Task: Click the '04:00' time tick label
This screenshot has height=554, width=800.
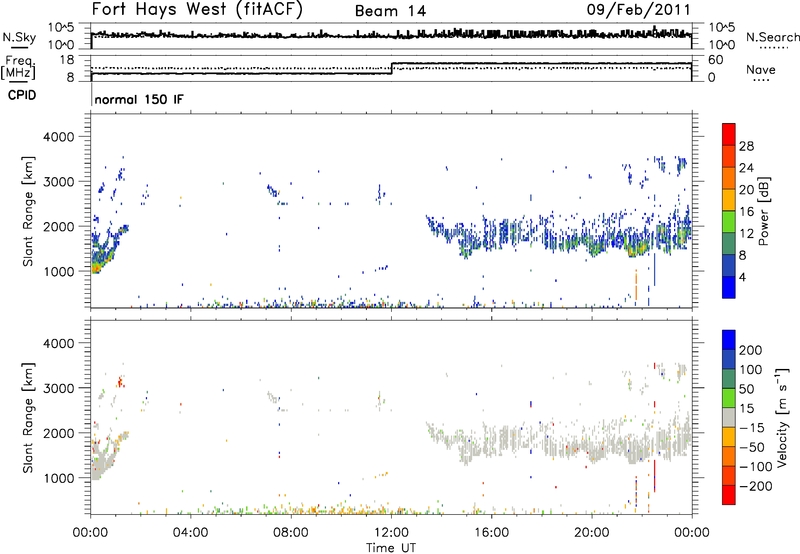Action: pos(190,532)
